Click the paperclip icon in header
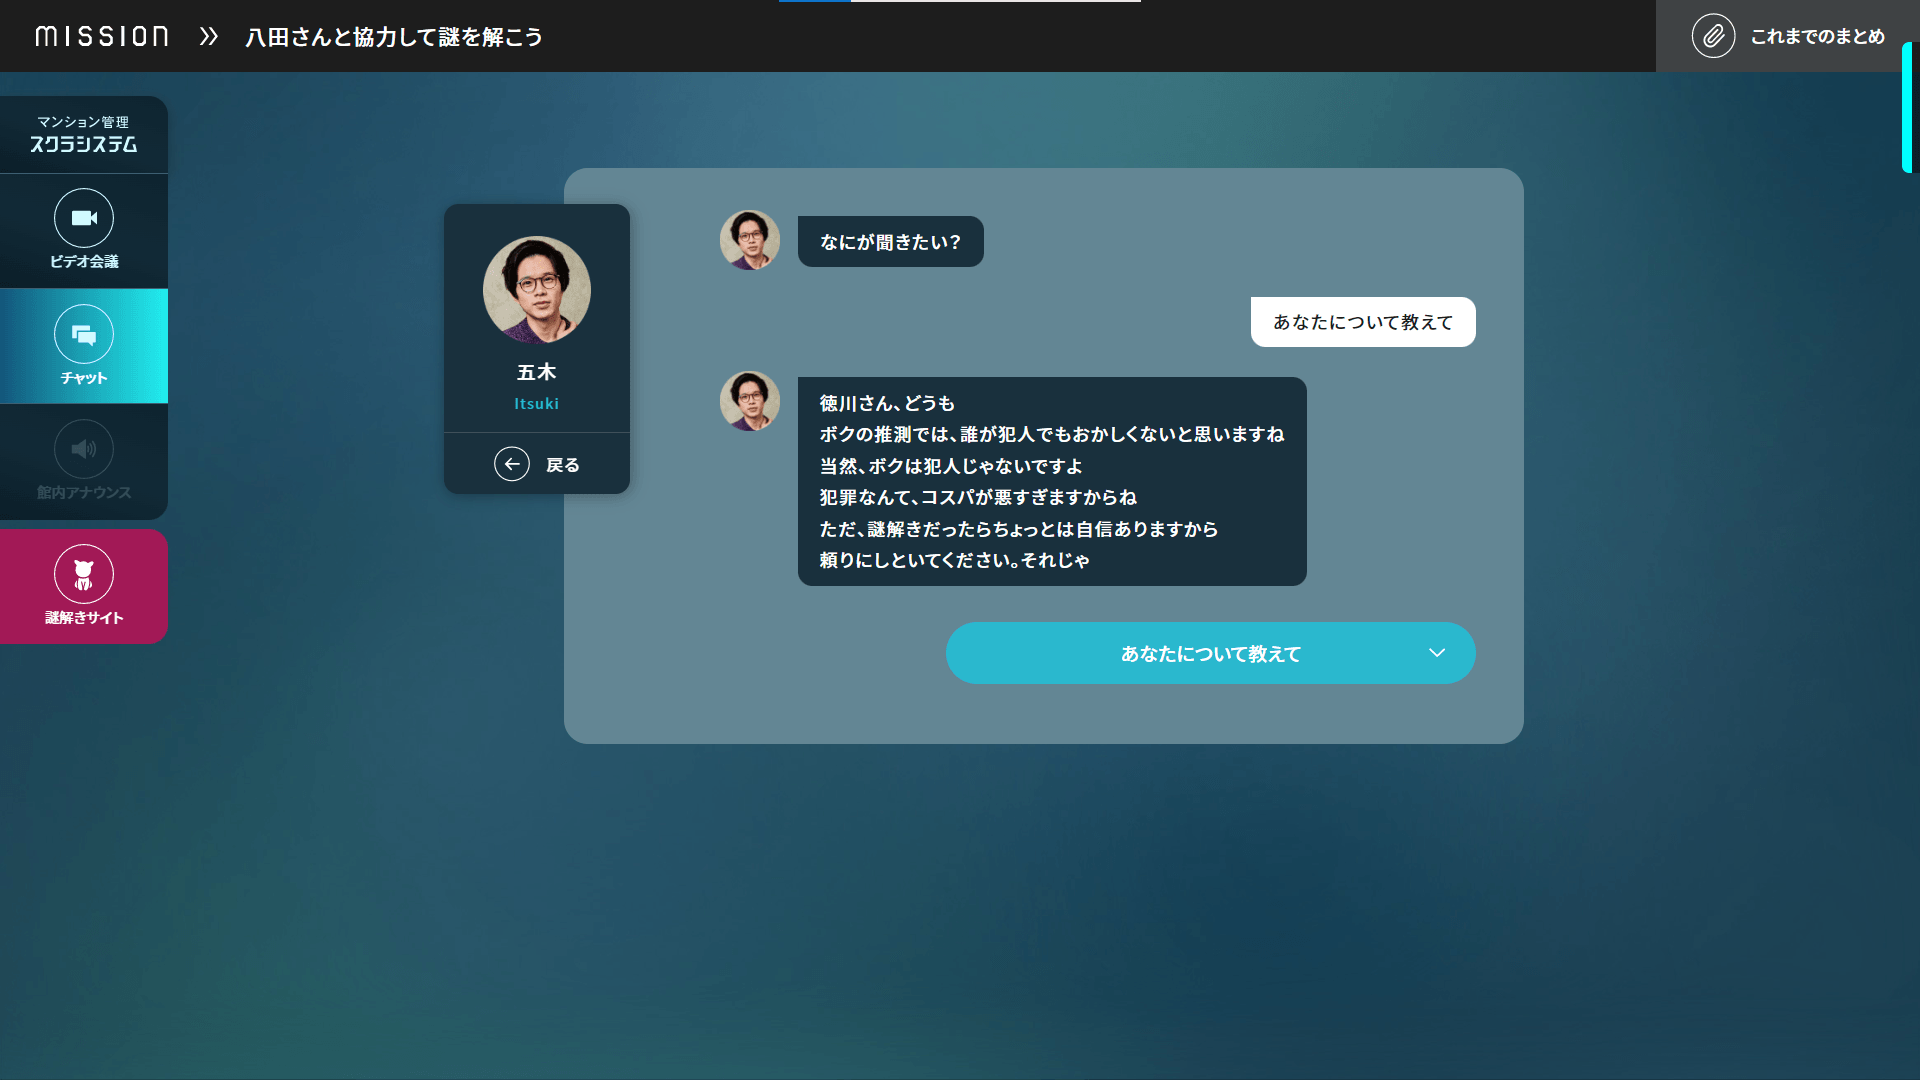Screen dimensions: 1920x1088 click(x=1713, y=36)
